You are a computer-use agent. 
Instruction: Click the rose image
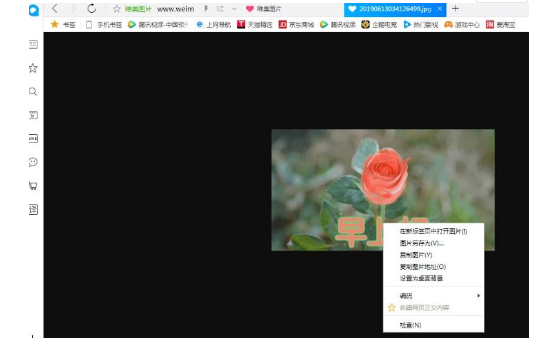coord(383,190)
